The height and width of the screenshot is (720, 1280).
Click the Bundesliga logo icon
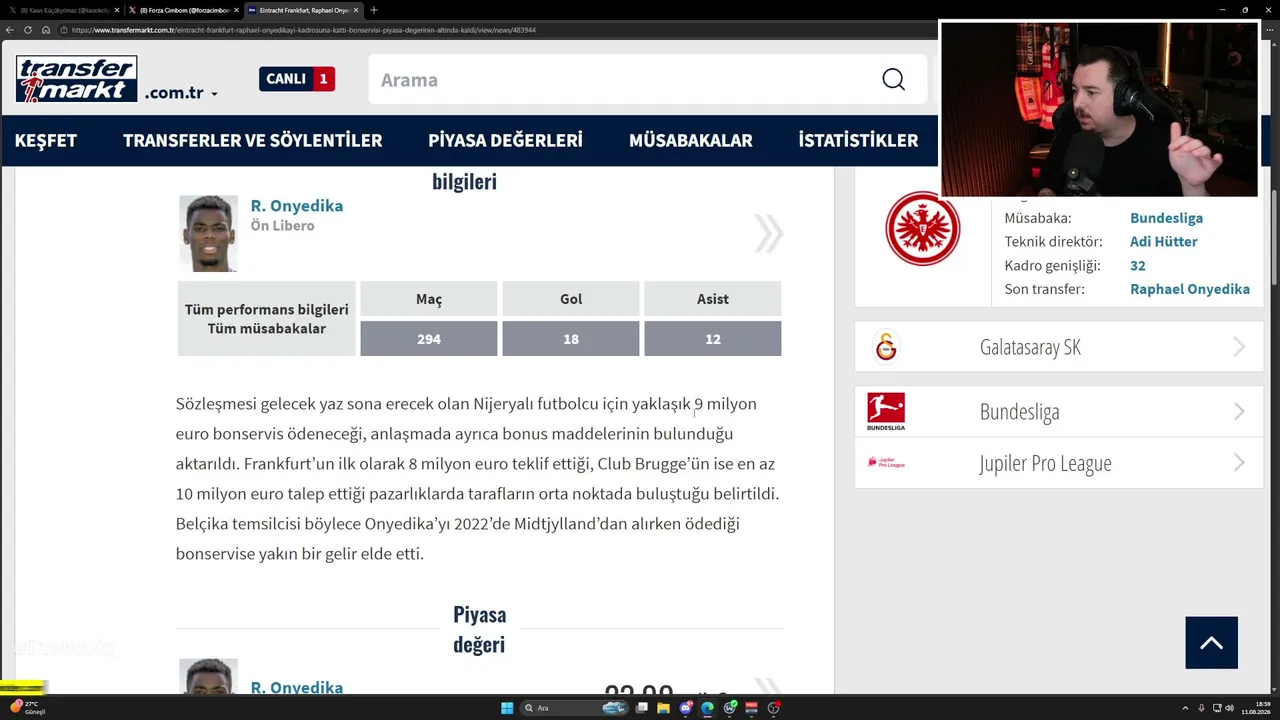click(886, 411)
